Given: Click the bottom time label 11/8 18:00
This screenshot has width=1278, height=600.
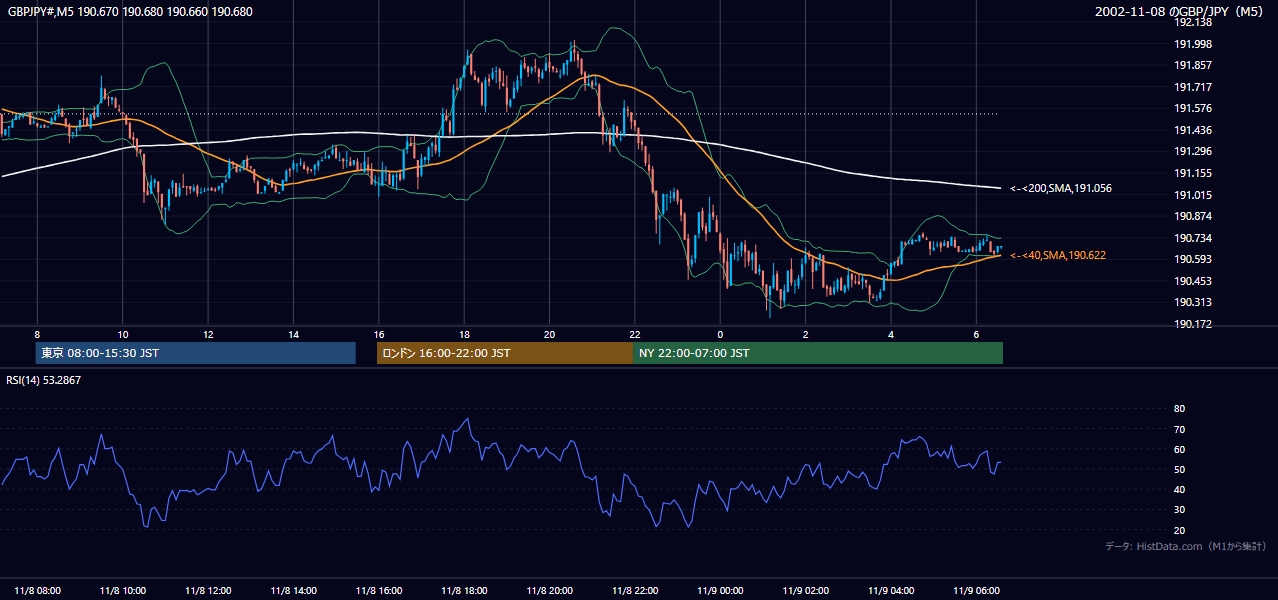Looking at the screenshot, I should click(x=464, y=590).
